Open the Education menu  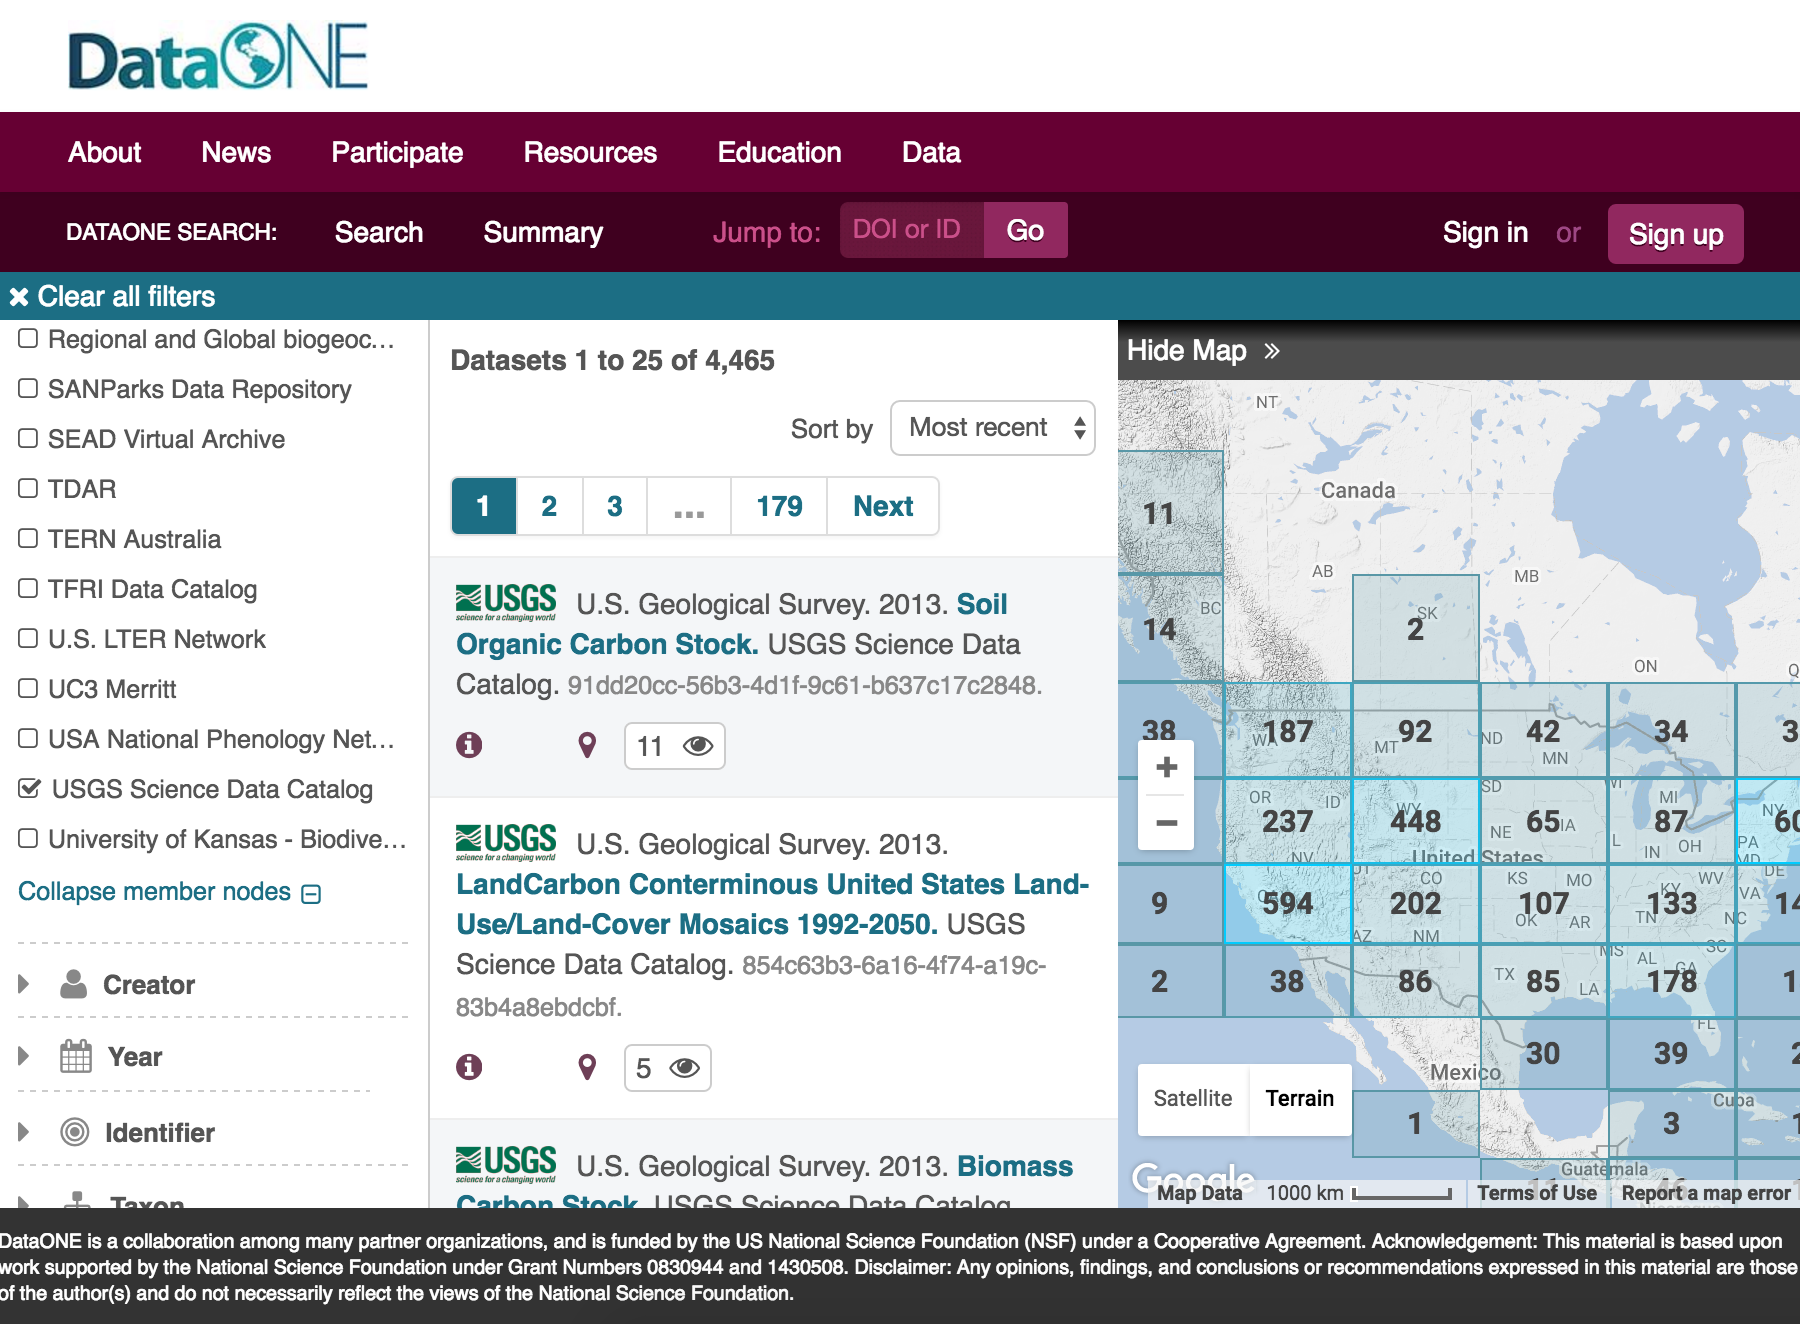click(x=779, y=152)
